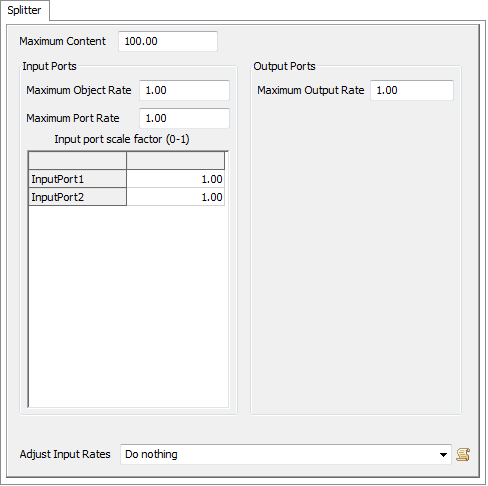
Task: Select the InputPort2 row header
Action: [78, 197]
